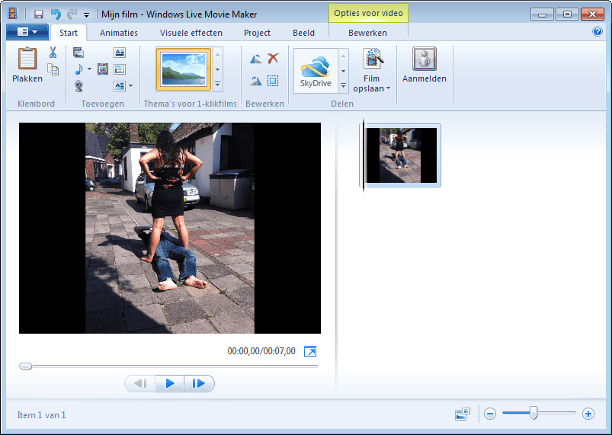Start webcam video recording
The width and height of the screenshot is (612, 435).
point(78,86)
